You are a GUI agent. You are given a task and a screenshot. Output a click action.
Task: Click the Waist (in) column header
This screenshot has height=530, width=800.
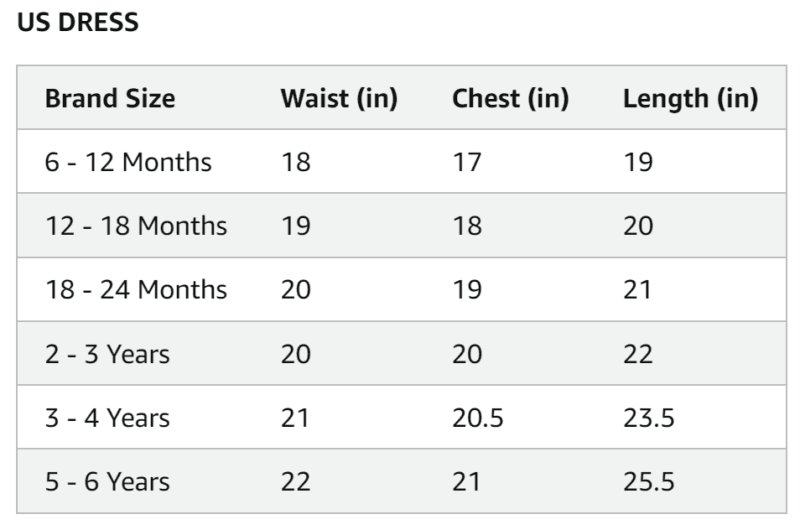coord(339,98)
